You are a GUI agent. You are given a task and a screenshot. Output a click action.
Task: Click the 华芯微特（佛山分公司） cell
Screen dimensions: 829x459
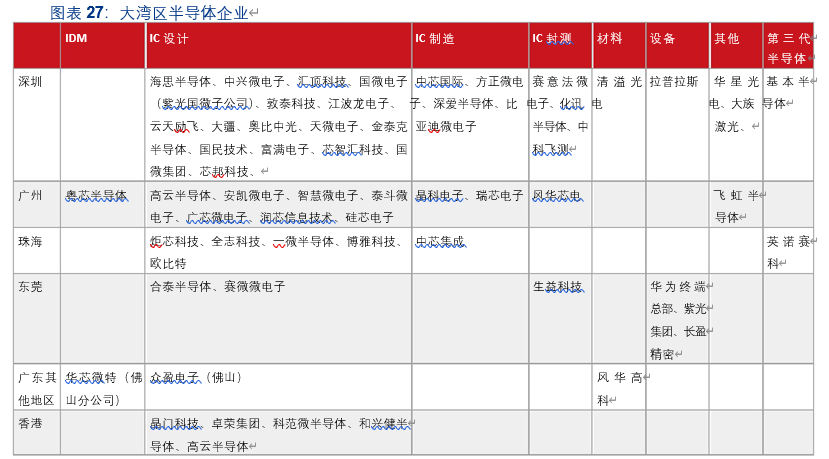(104, 389)
